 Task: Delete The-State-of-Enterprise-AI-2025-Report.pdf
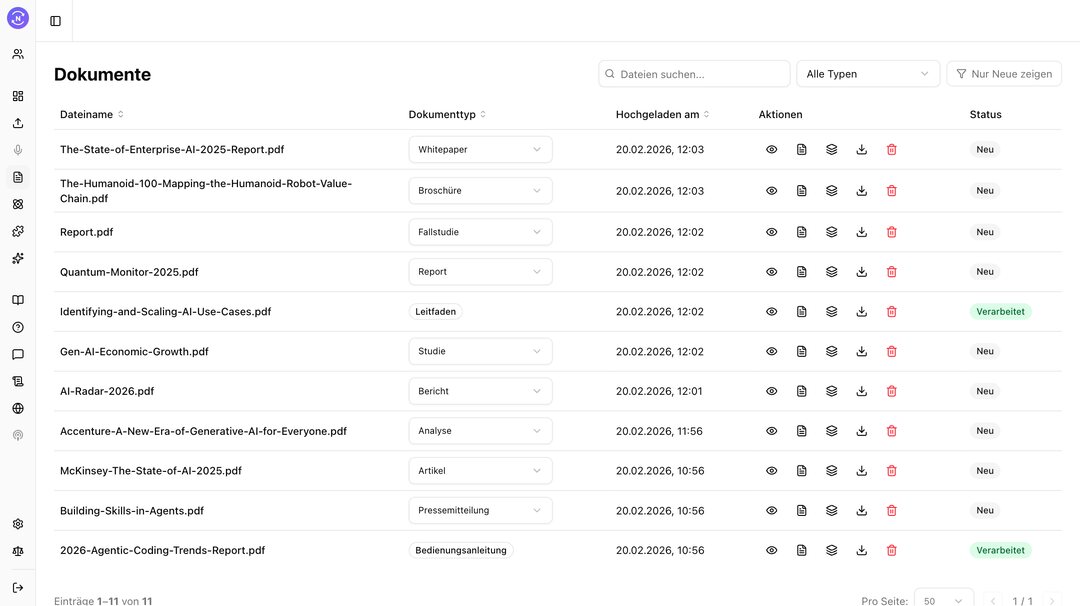(891, 149)
